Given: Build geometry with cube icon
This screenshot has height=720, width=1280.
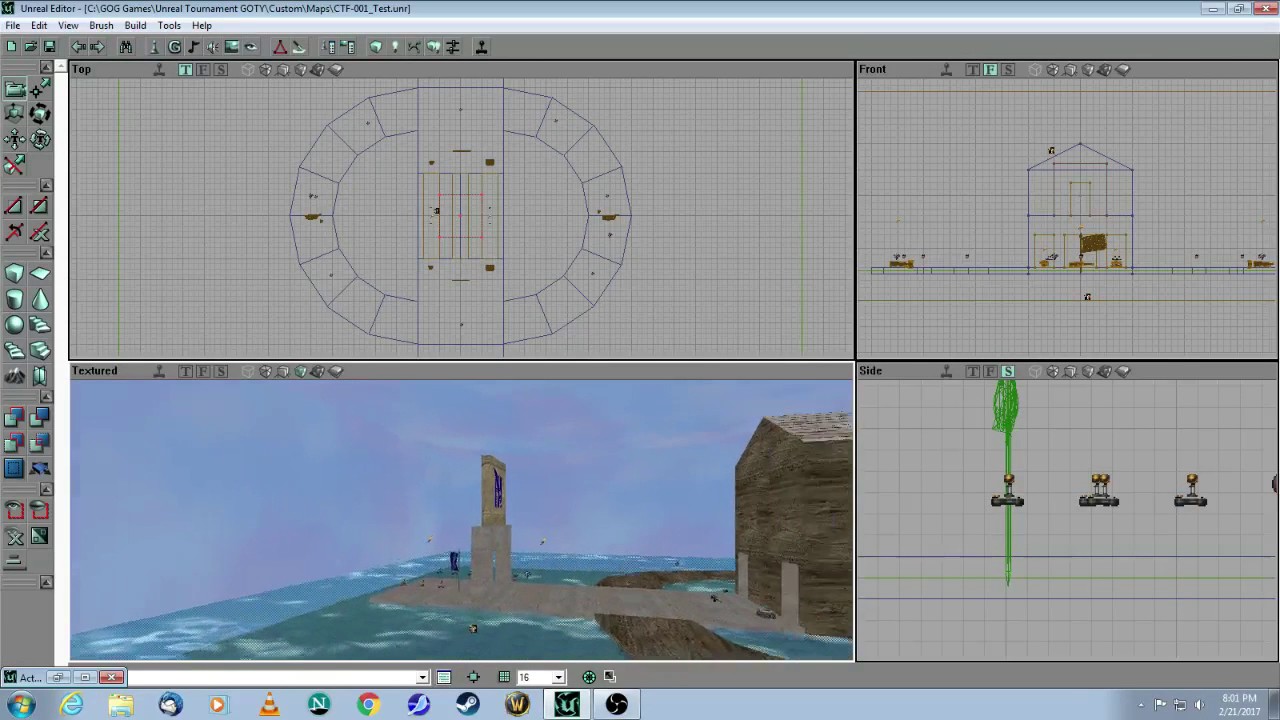Looking at the screenshot, I should [x=376, y=47].
